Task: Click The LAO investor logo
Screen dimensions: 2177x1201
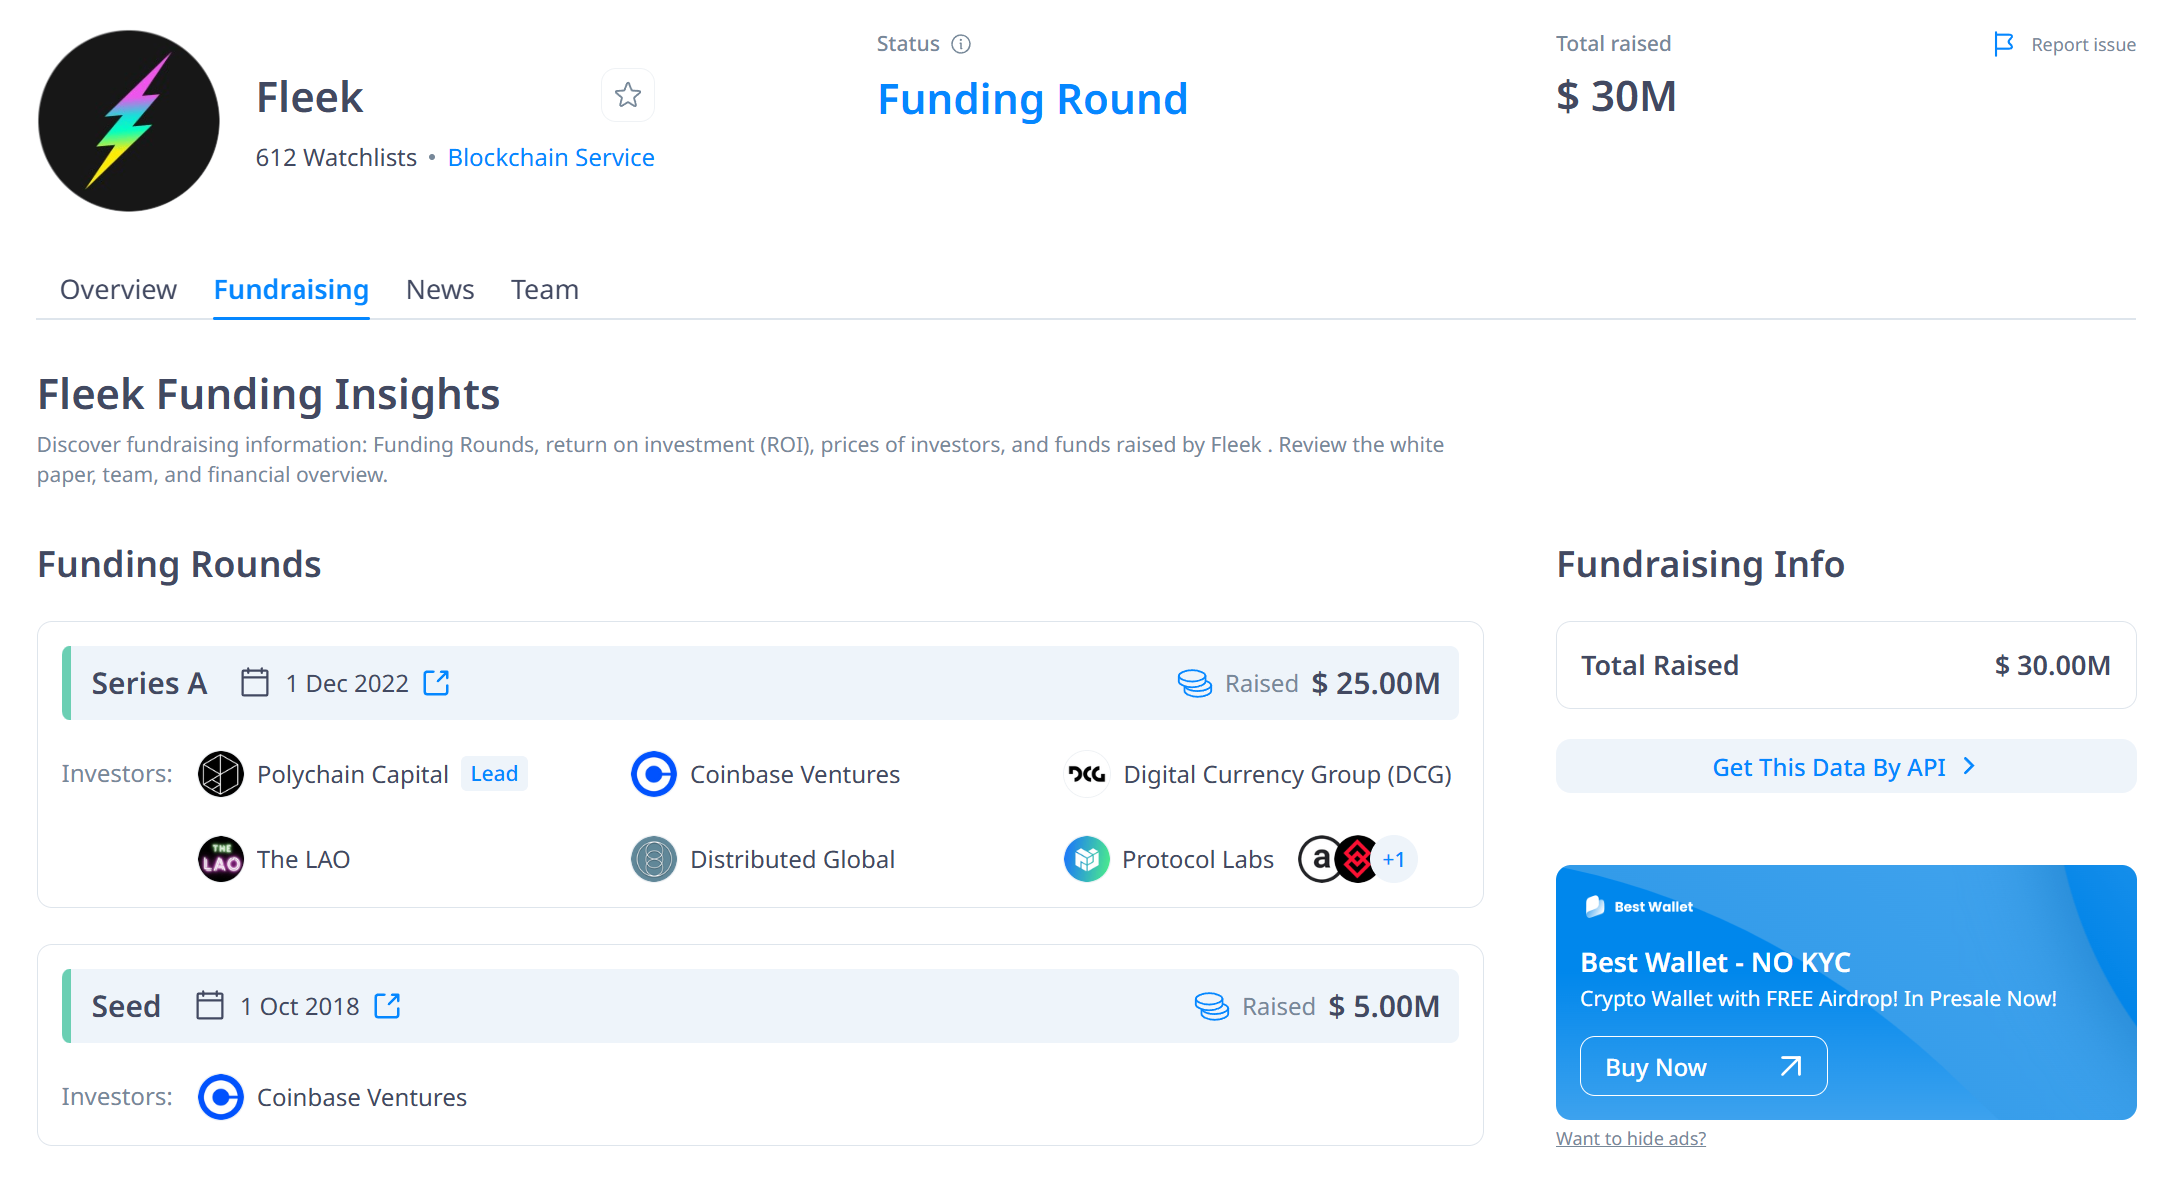Action: (221, 859)
